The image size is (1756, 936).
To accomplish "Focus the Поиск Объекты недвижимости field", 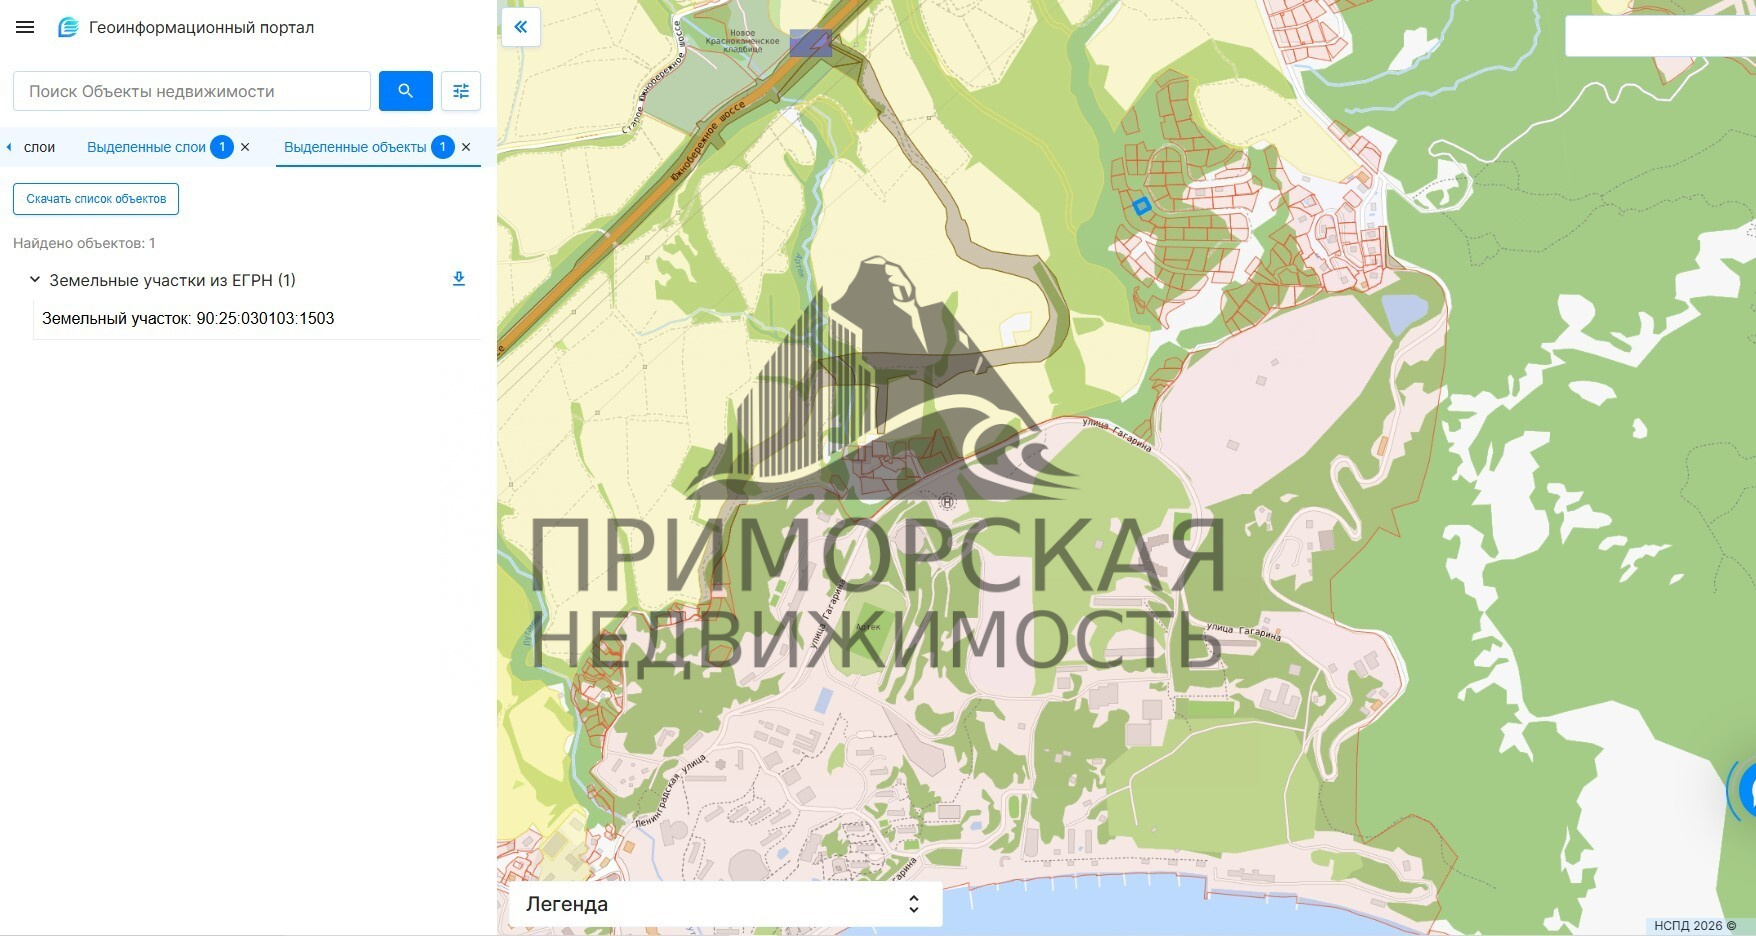I will pos(192,91).
